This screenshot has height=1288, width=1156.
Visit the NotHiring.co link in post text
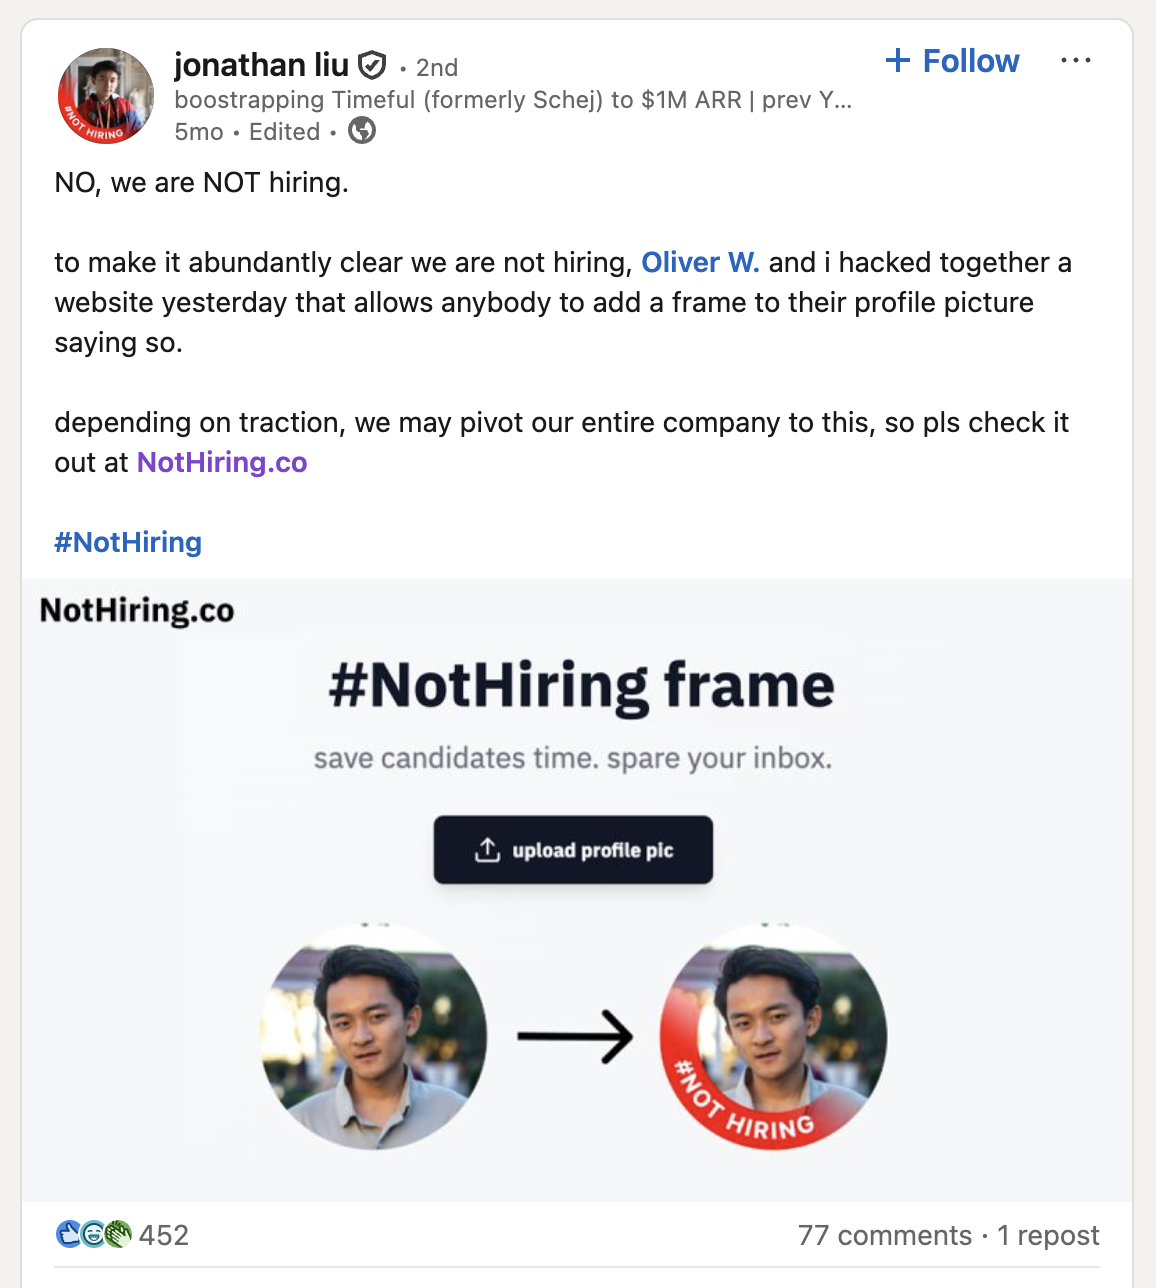[x=222, y=462]
